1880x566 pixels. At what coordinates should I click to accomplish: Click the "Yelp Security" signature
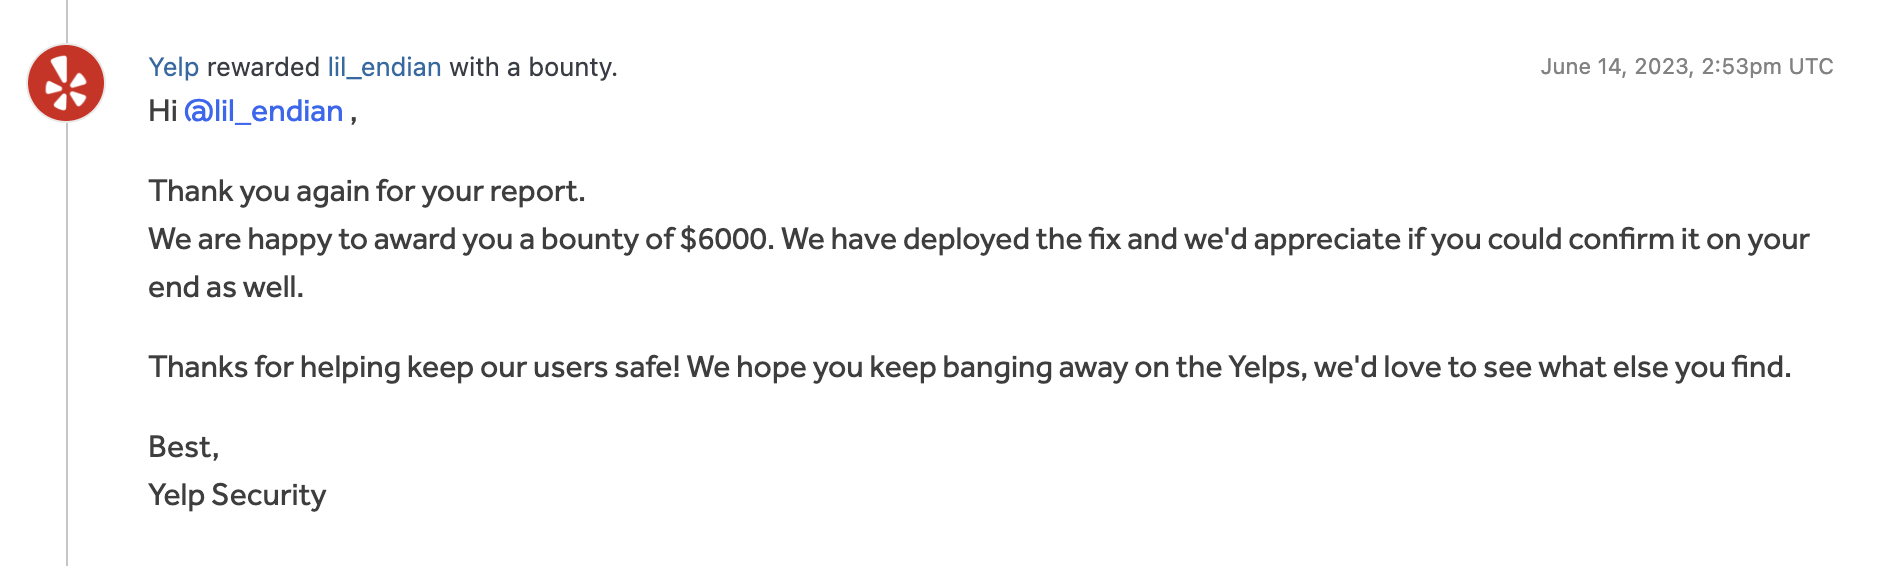[237, 495]
